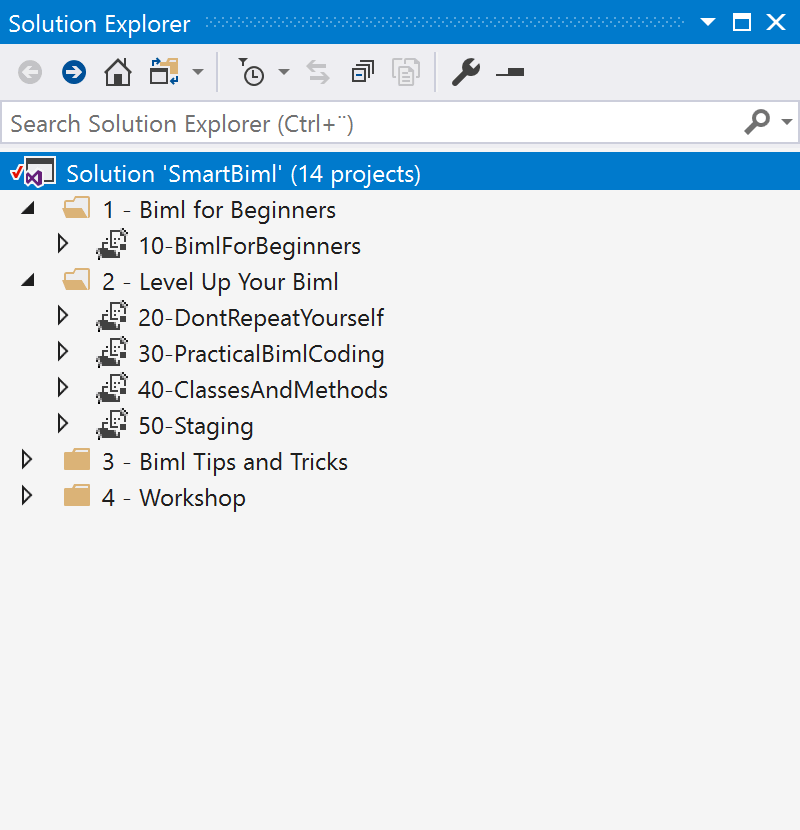Select the 40-ClassesAndMethods project
Image resolution: width=800 pixels, height=830 pixels.
click(262, 390)
